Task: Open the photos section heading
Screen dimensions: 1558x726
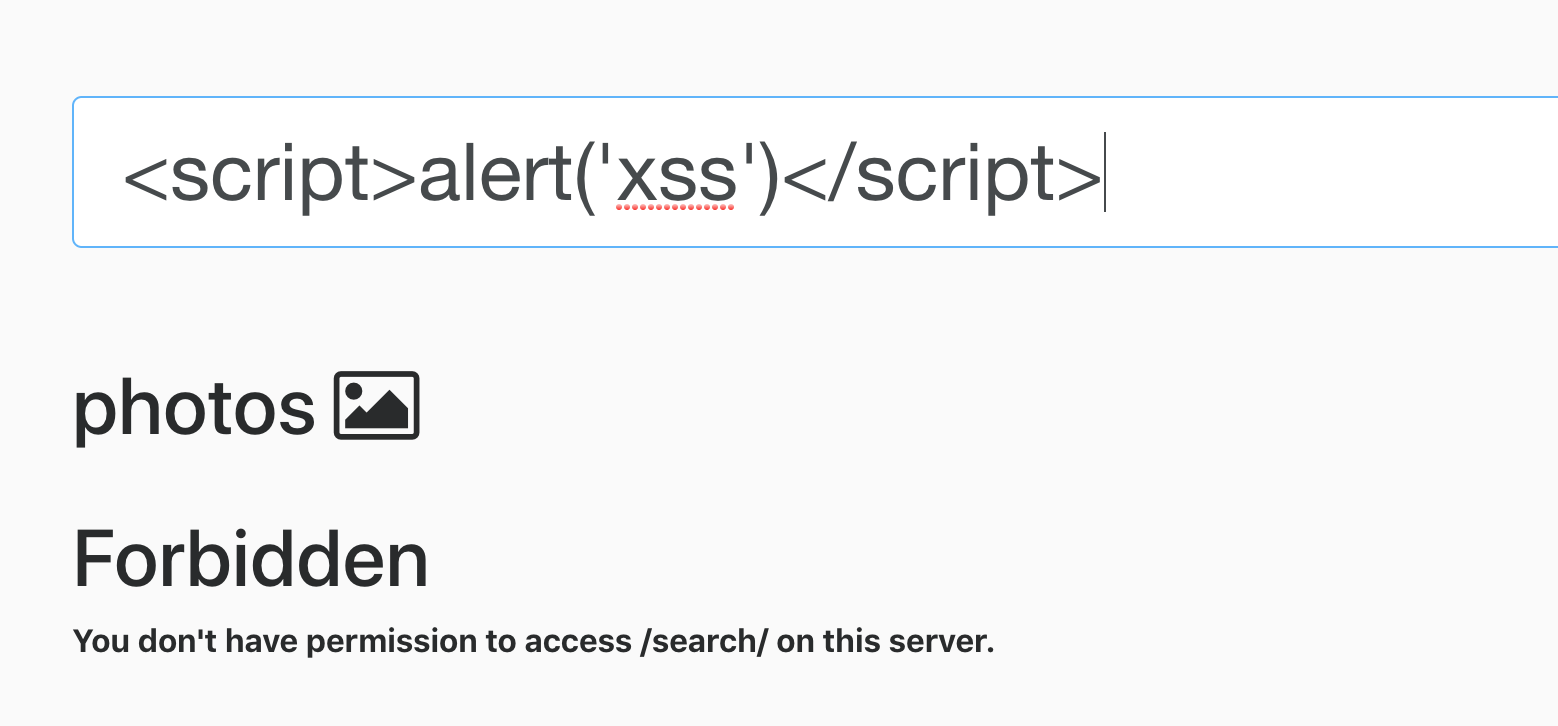Action: [x=195, y=405]
